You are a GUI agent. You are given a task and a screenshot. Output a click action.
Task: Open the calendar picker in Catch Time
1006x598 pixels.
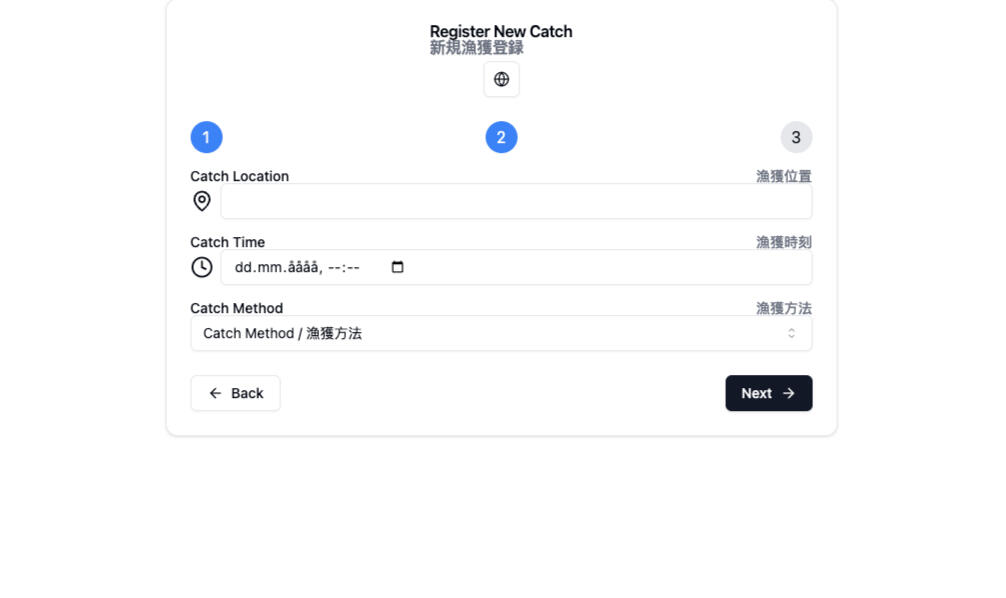point(397,267)
